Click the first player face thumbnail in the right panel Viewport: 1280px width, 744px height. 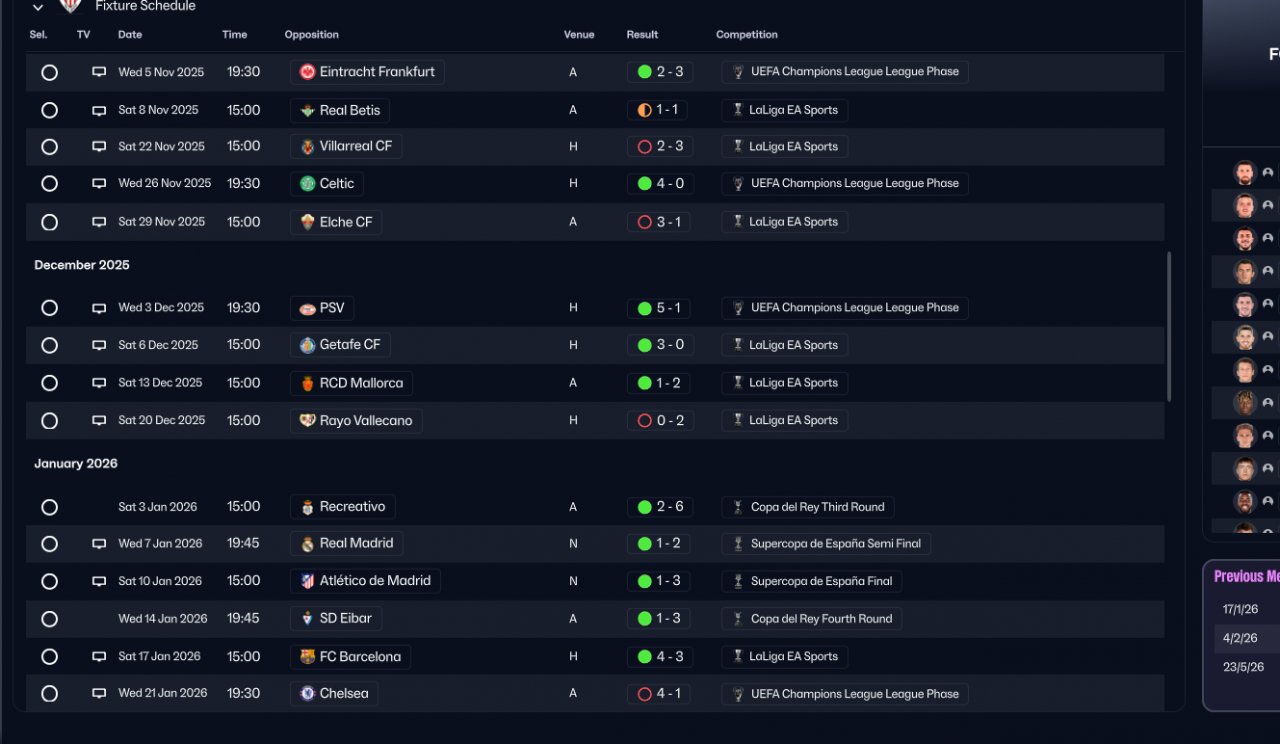1244,173
